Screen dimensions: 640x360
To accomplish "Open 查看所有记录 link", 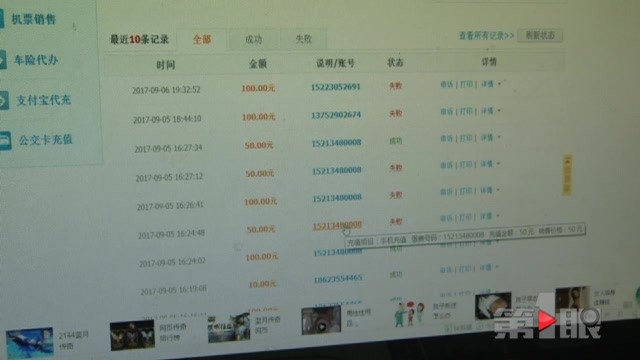I will pos(486,36).
